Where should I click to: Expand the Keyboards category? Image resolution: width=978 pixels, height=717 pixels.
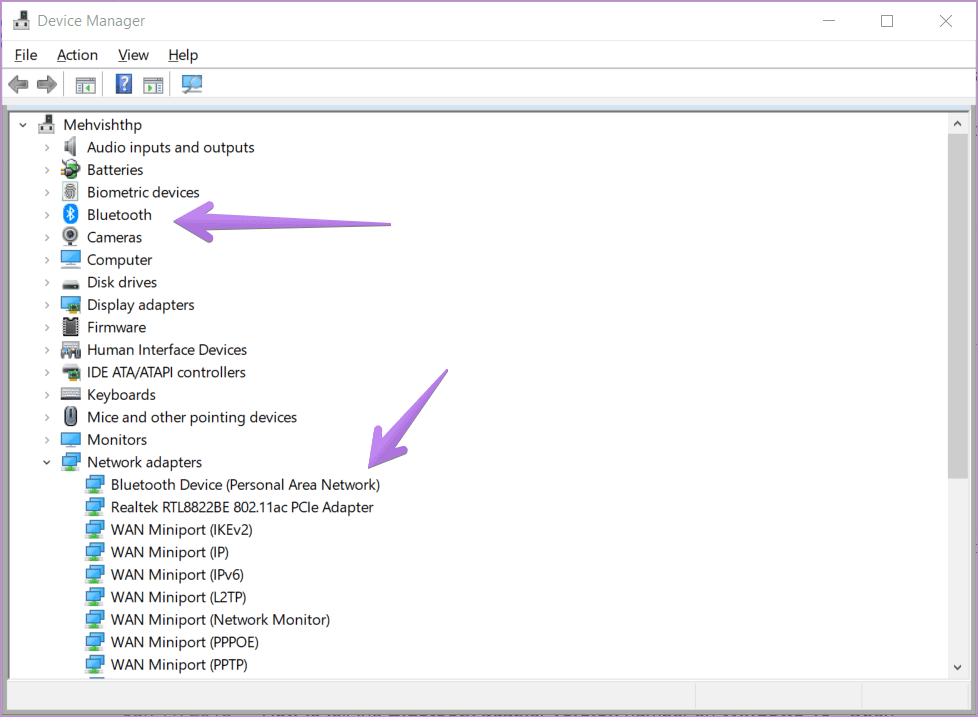click(47, 395)
